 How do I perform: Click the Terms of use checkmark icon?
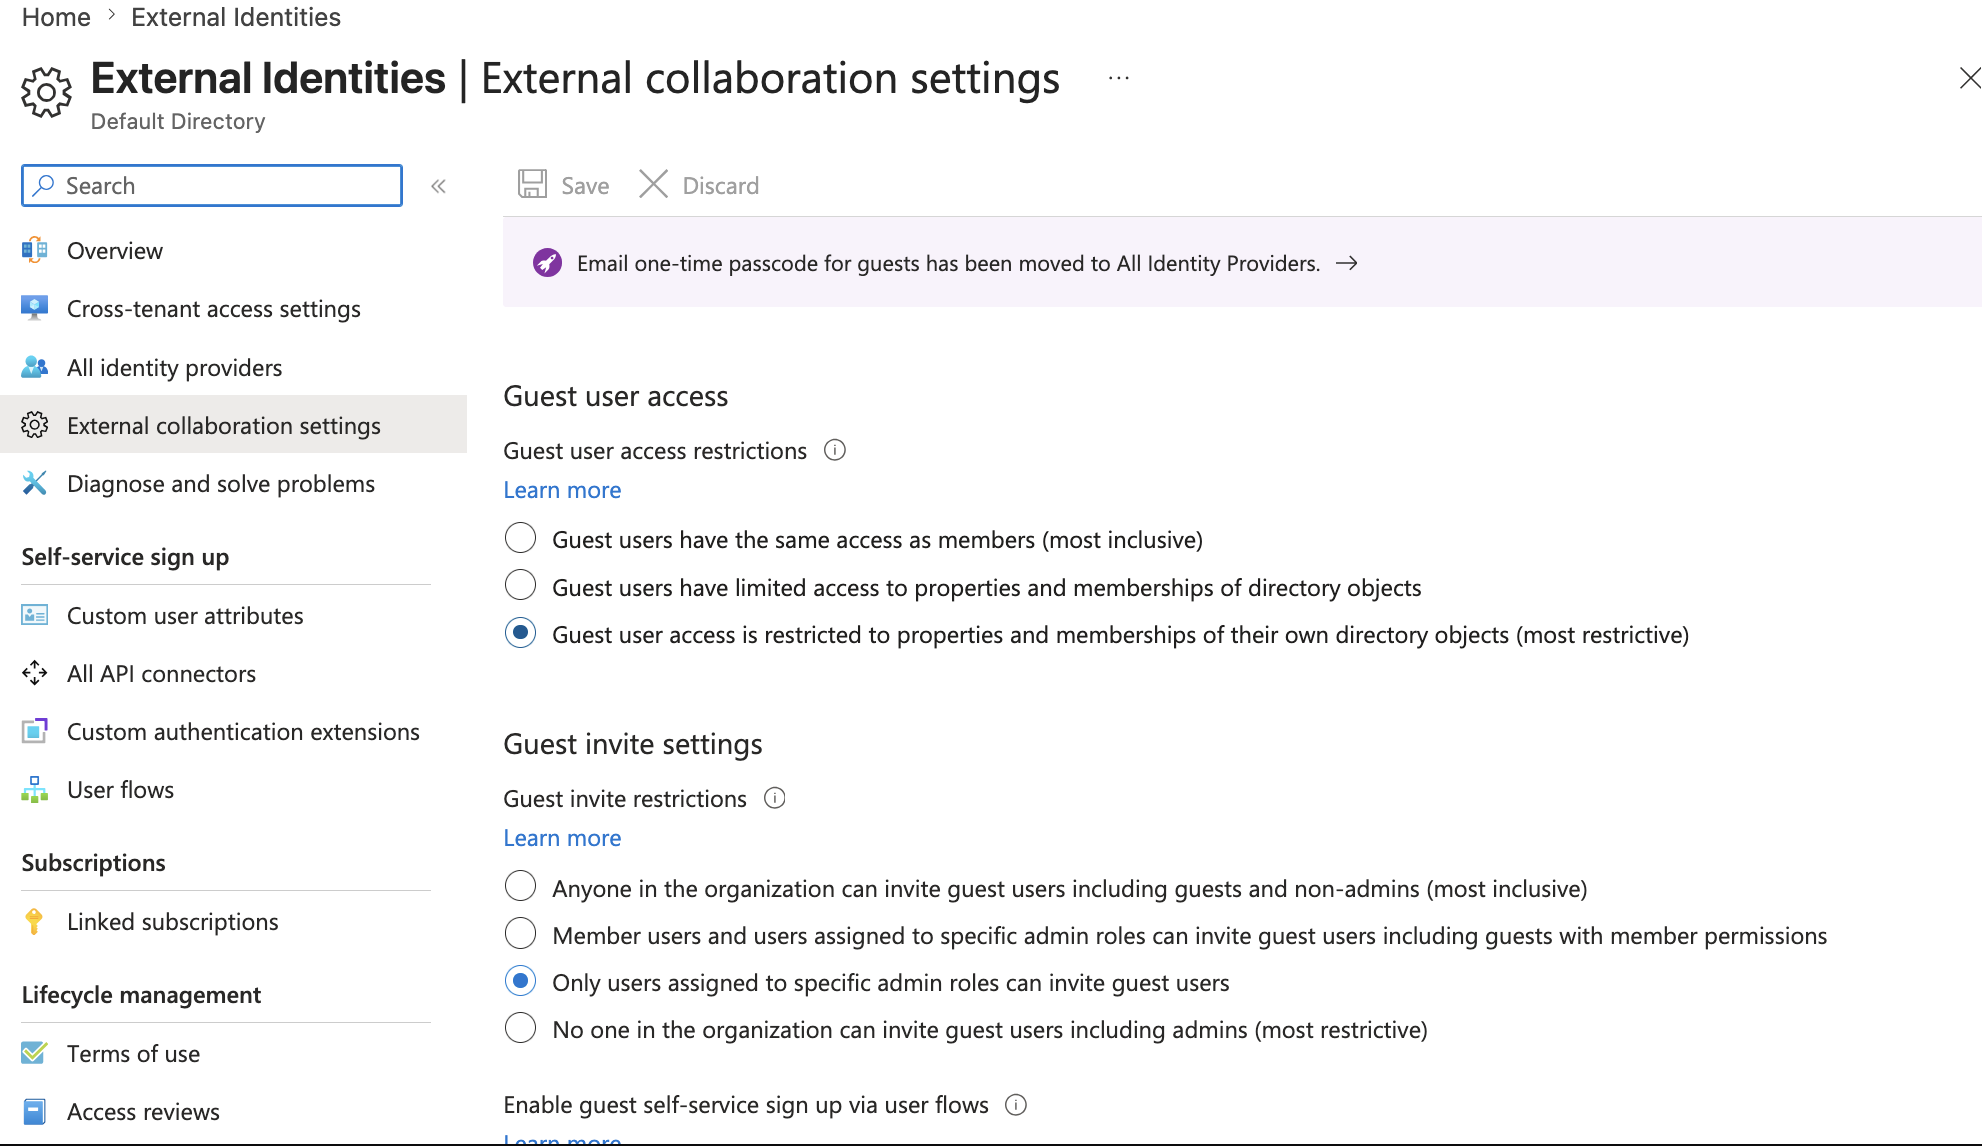[x=35, y=1053]
